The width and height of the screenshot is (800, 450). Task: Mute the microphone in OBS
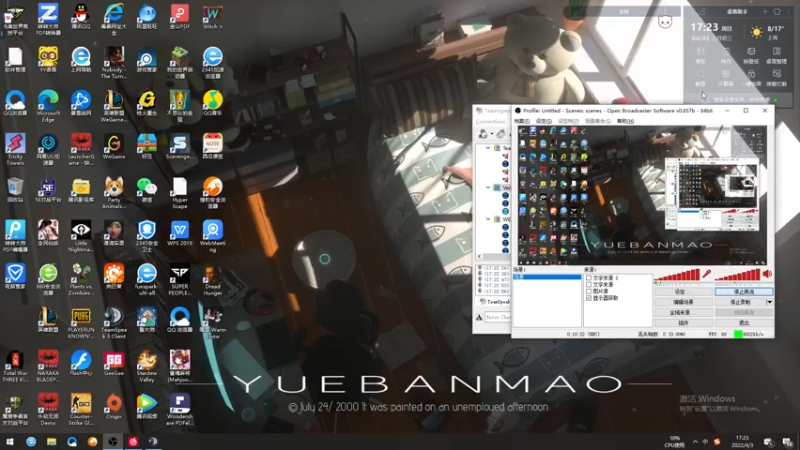pyautogui.click(x=707, y=274)
